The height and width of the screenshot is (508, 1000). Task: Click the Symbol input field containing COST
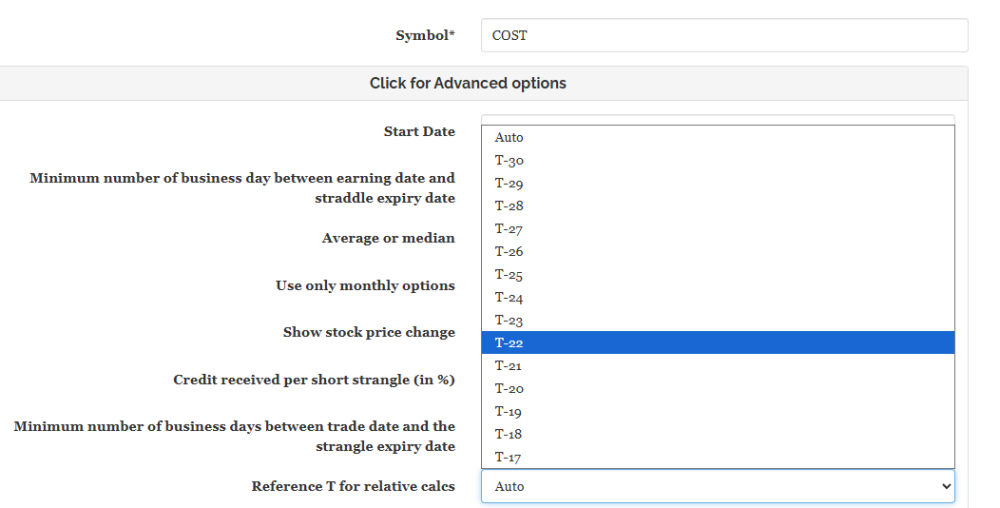click(724, 35)
